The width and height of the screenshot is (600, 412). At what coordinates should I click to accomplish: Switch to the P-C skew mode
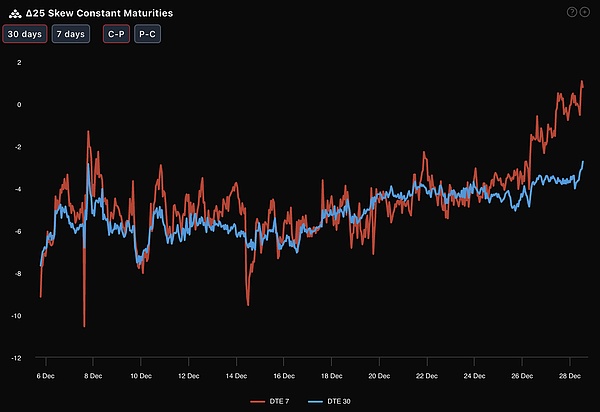pos(149,34)
